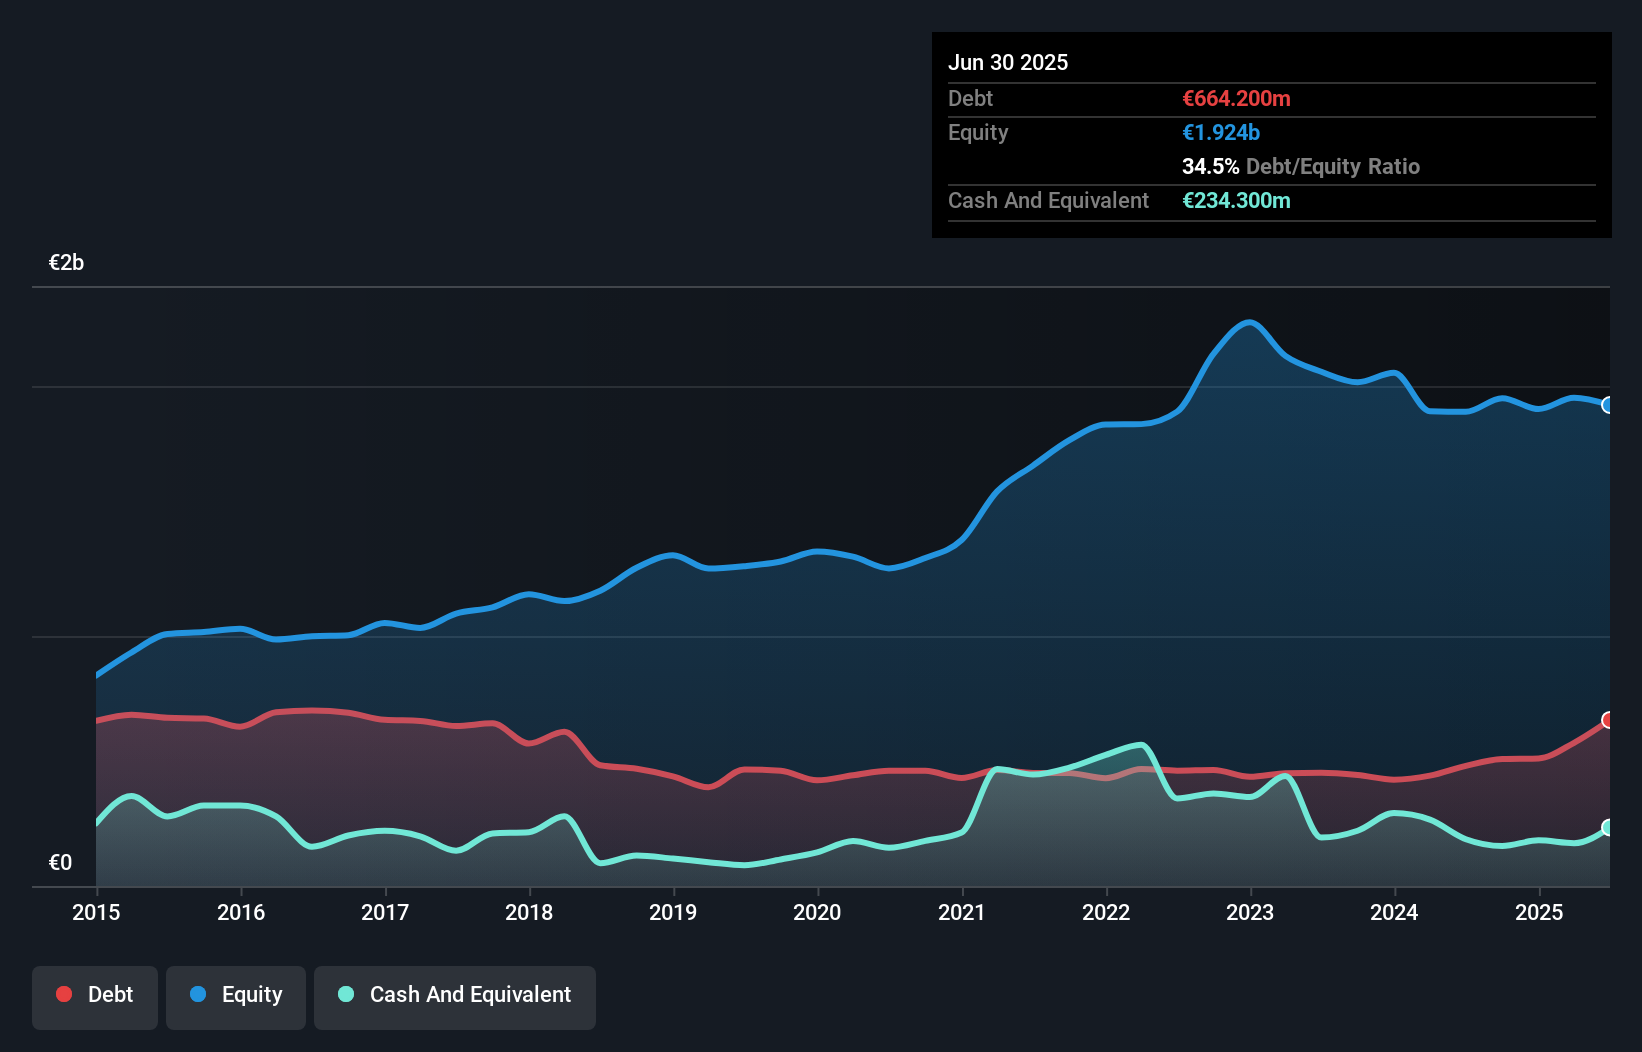Toggle Cash And Equivalent legend button
Screen dimensions: 1642x1052
[x=455, y=996]
